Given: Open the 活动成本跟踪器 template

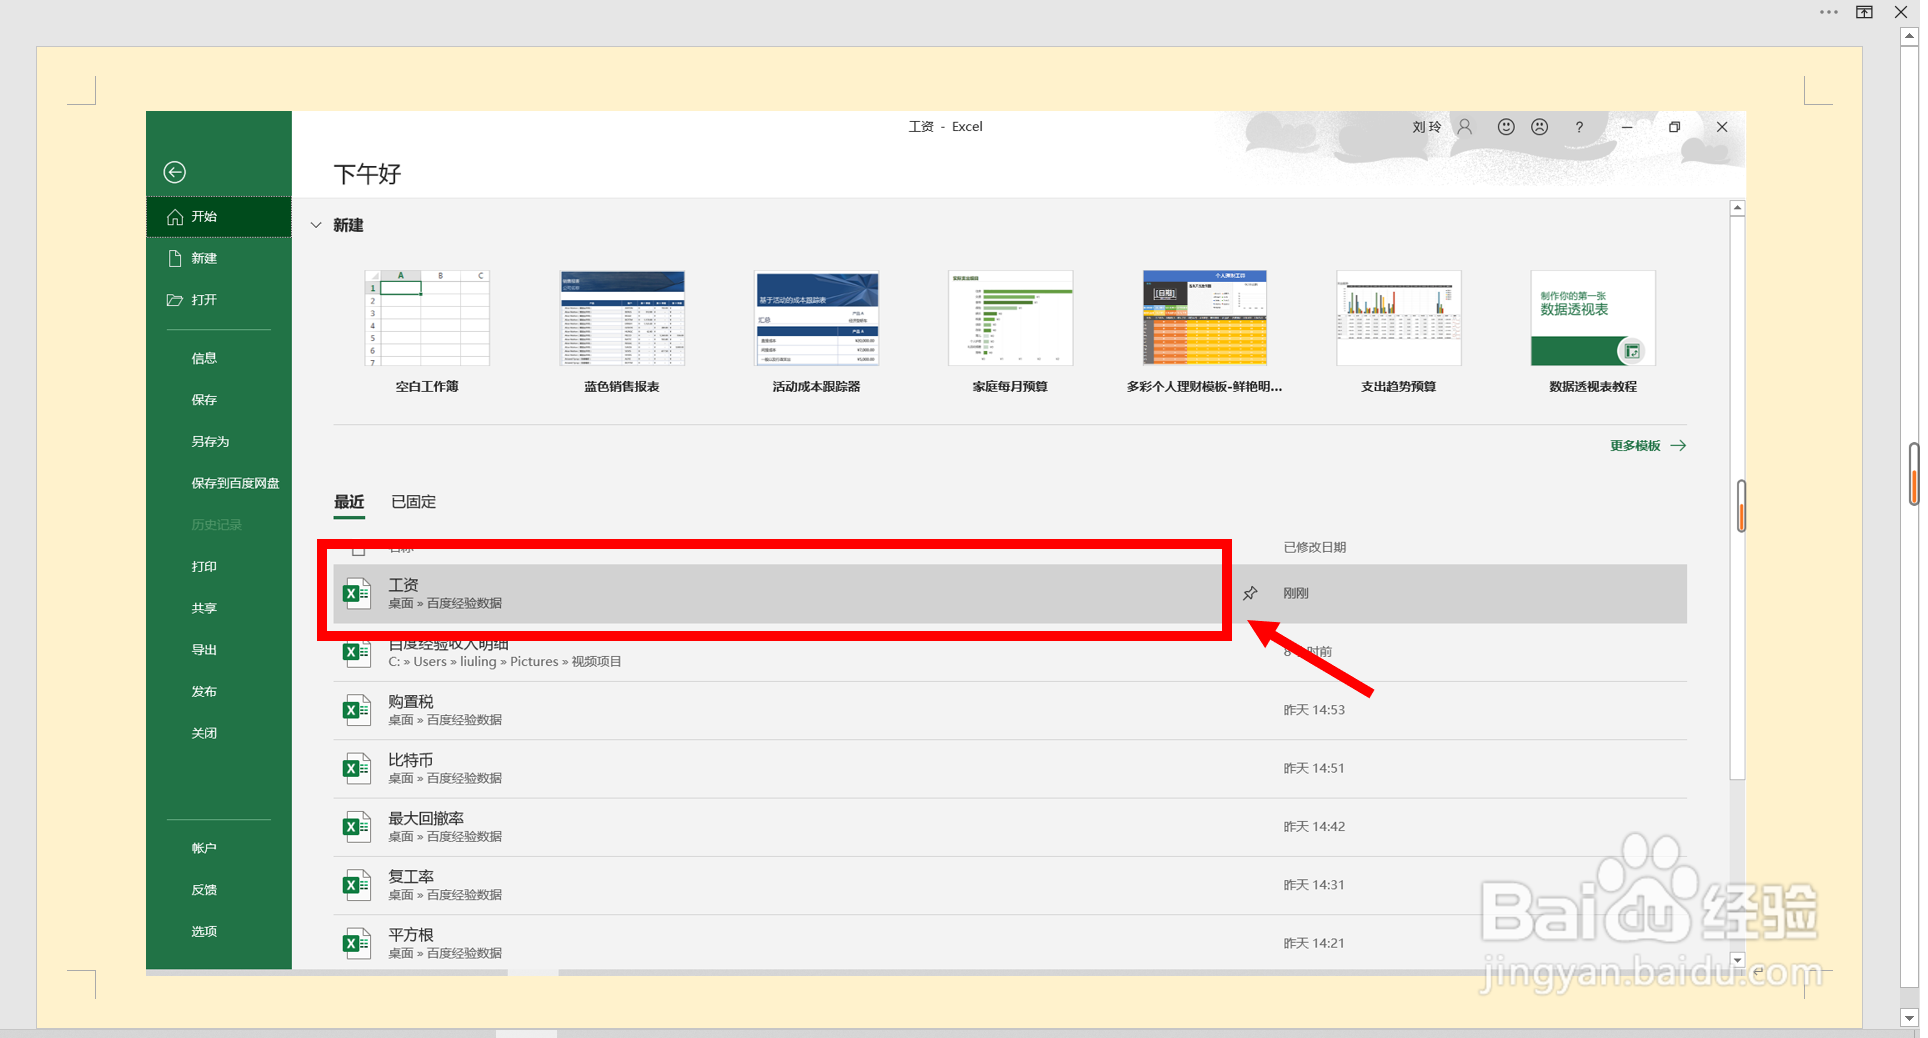Looking at the screenshot, I should (816, 332).
